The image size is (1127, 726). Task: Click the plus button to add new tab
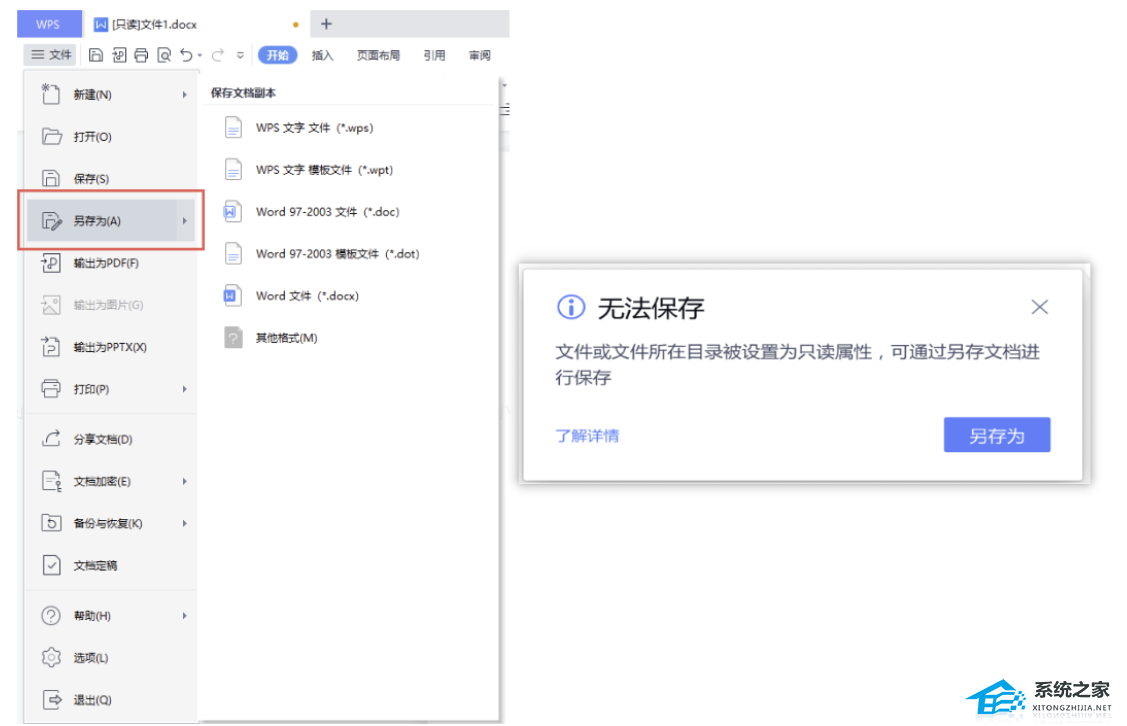click(326, 24)
